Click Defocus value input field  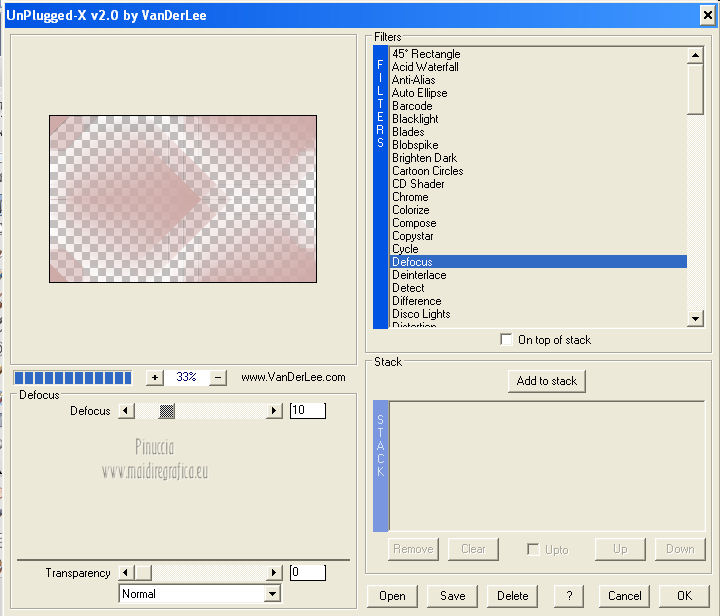click(x=308, y=410)
